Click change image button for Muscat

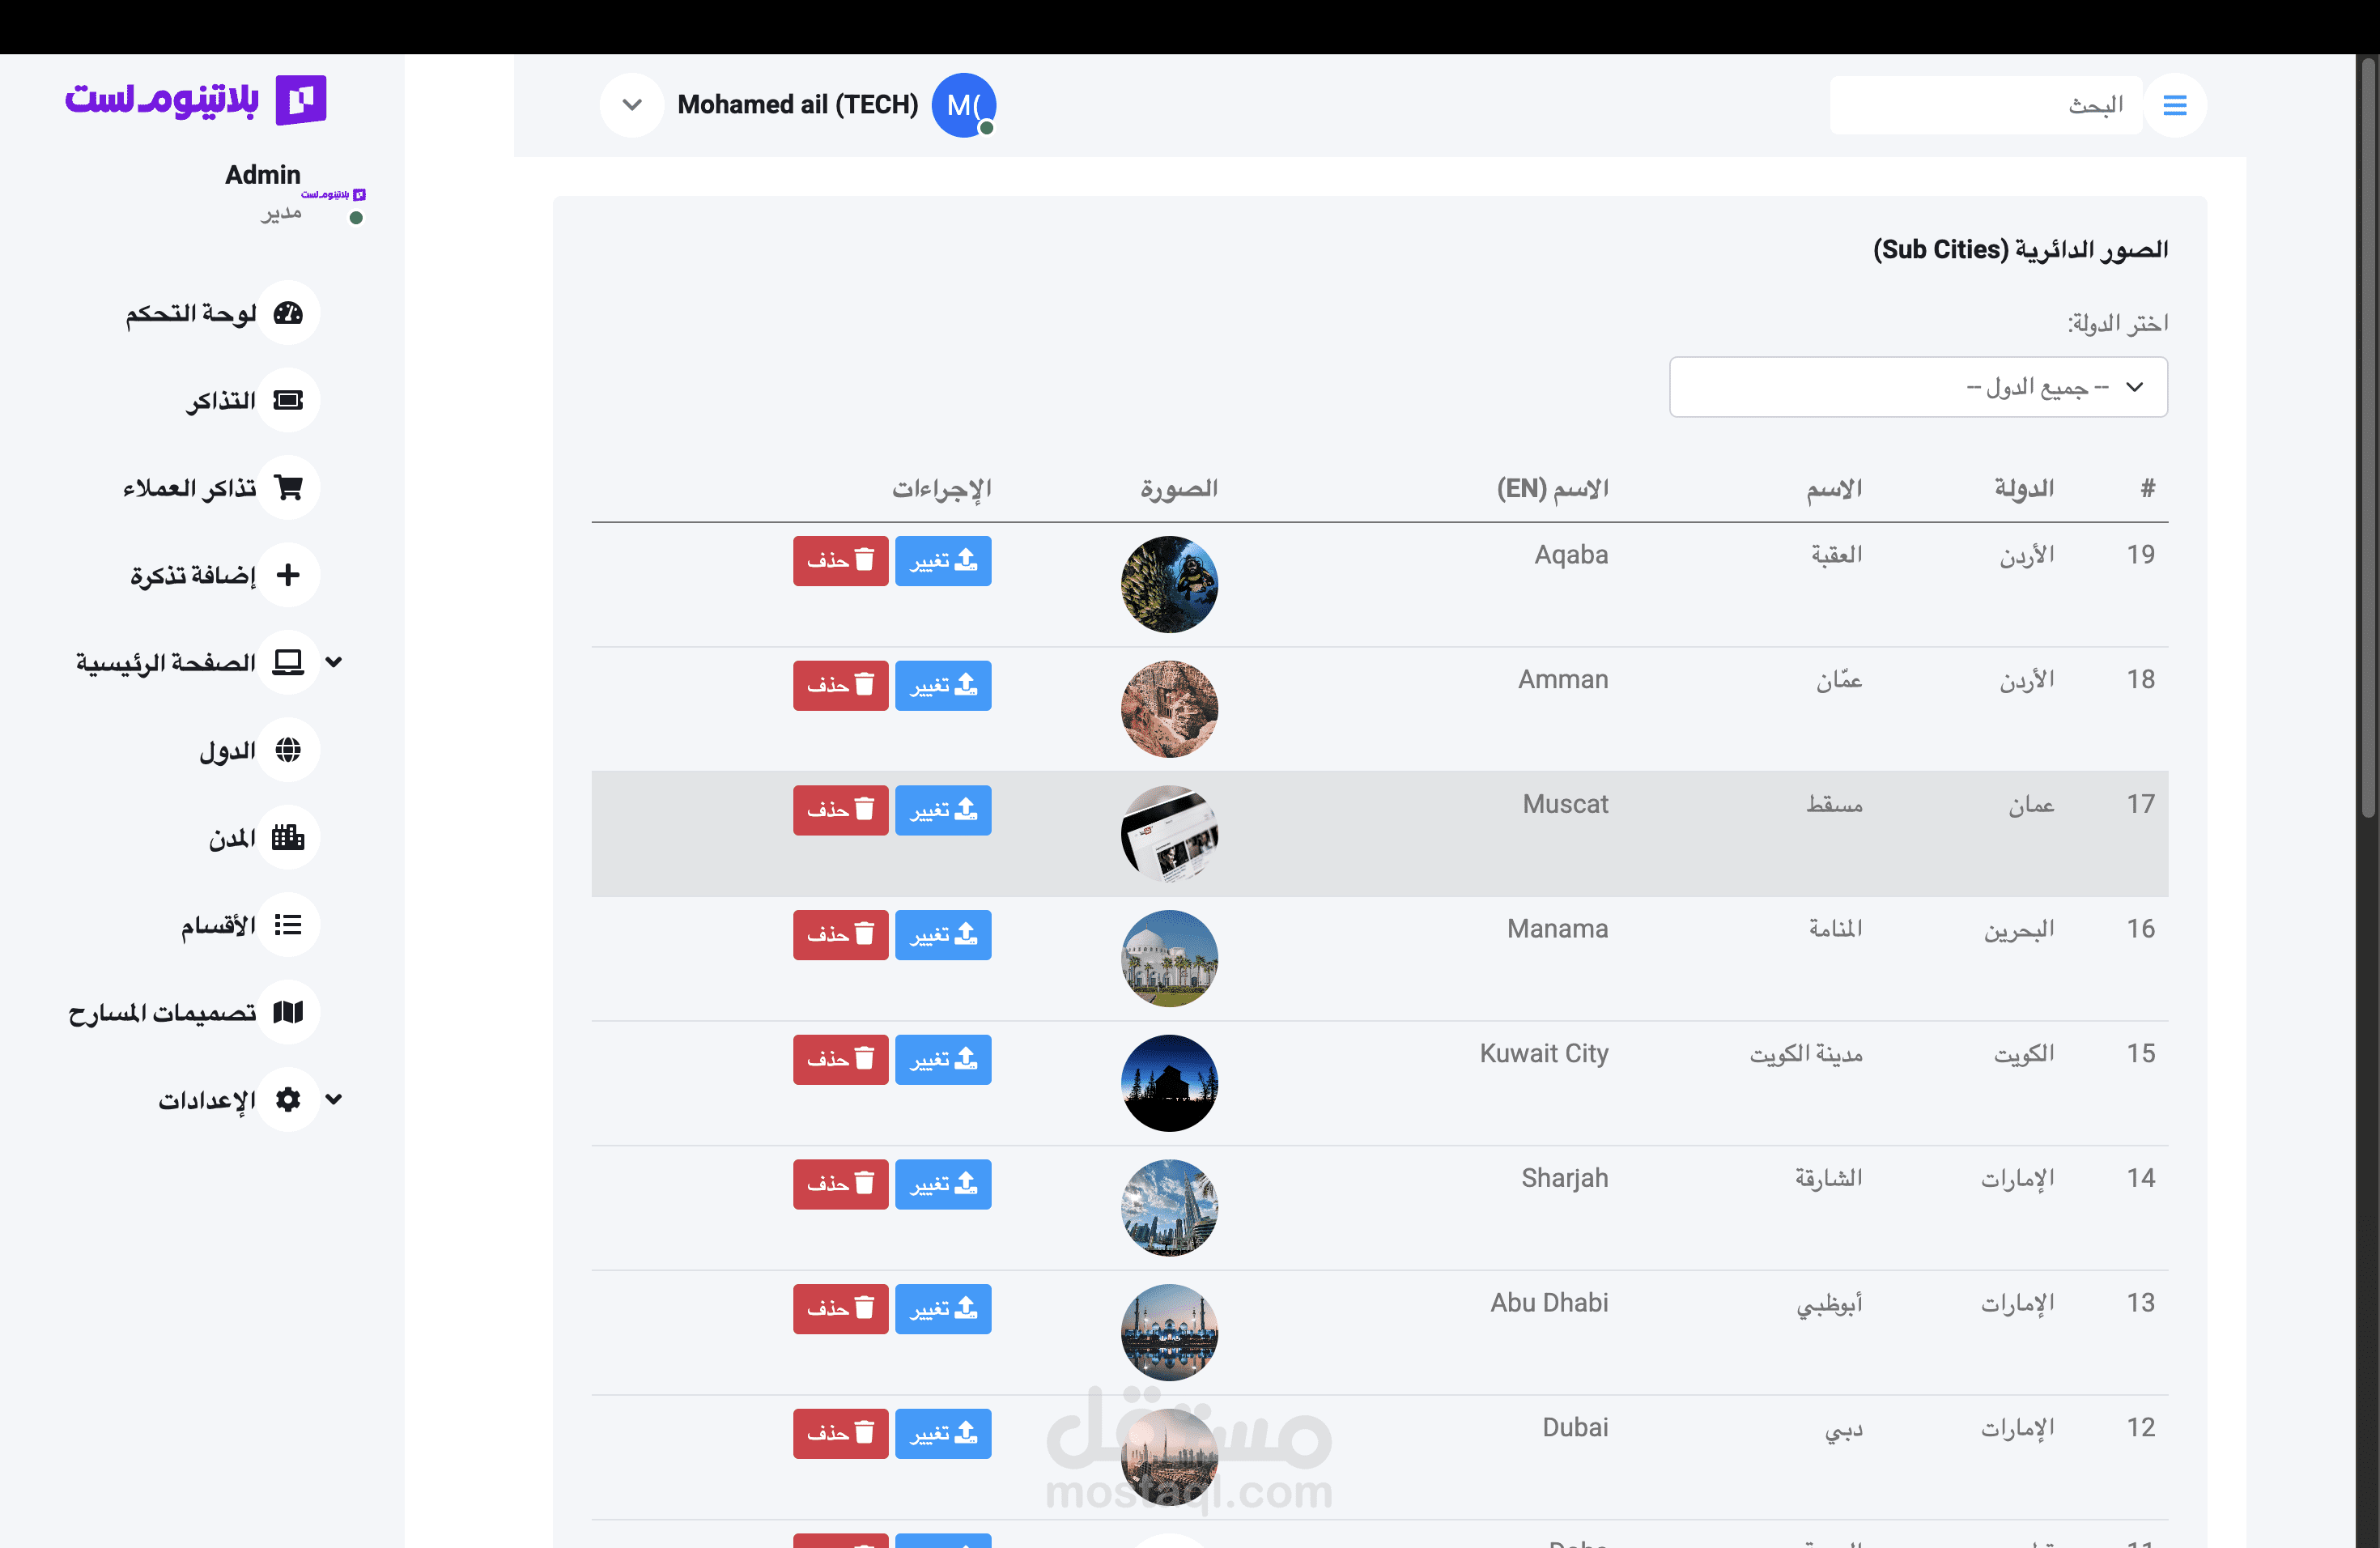[x=942, y=810]
